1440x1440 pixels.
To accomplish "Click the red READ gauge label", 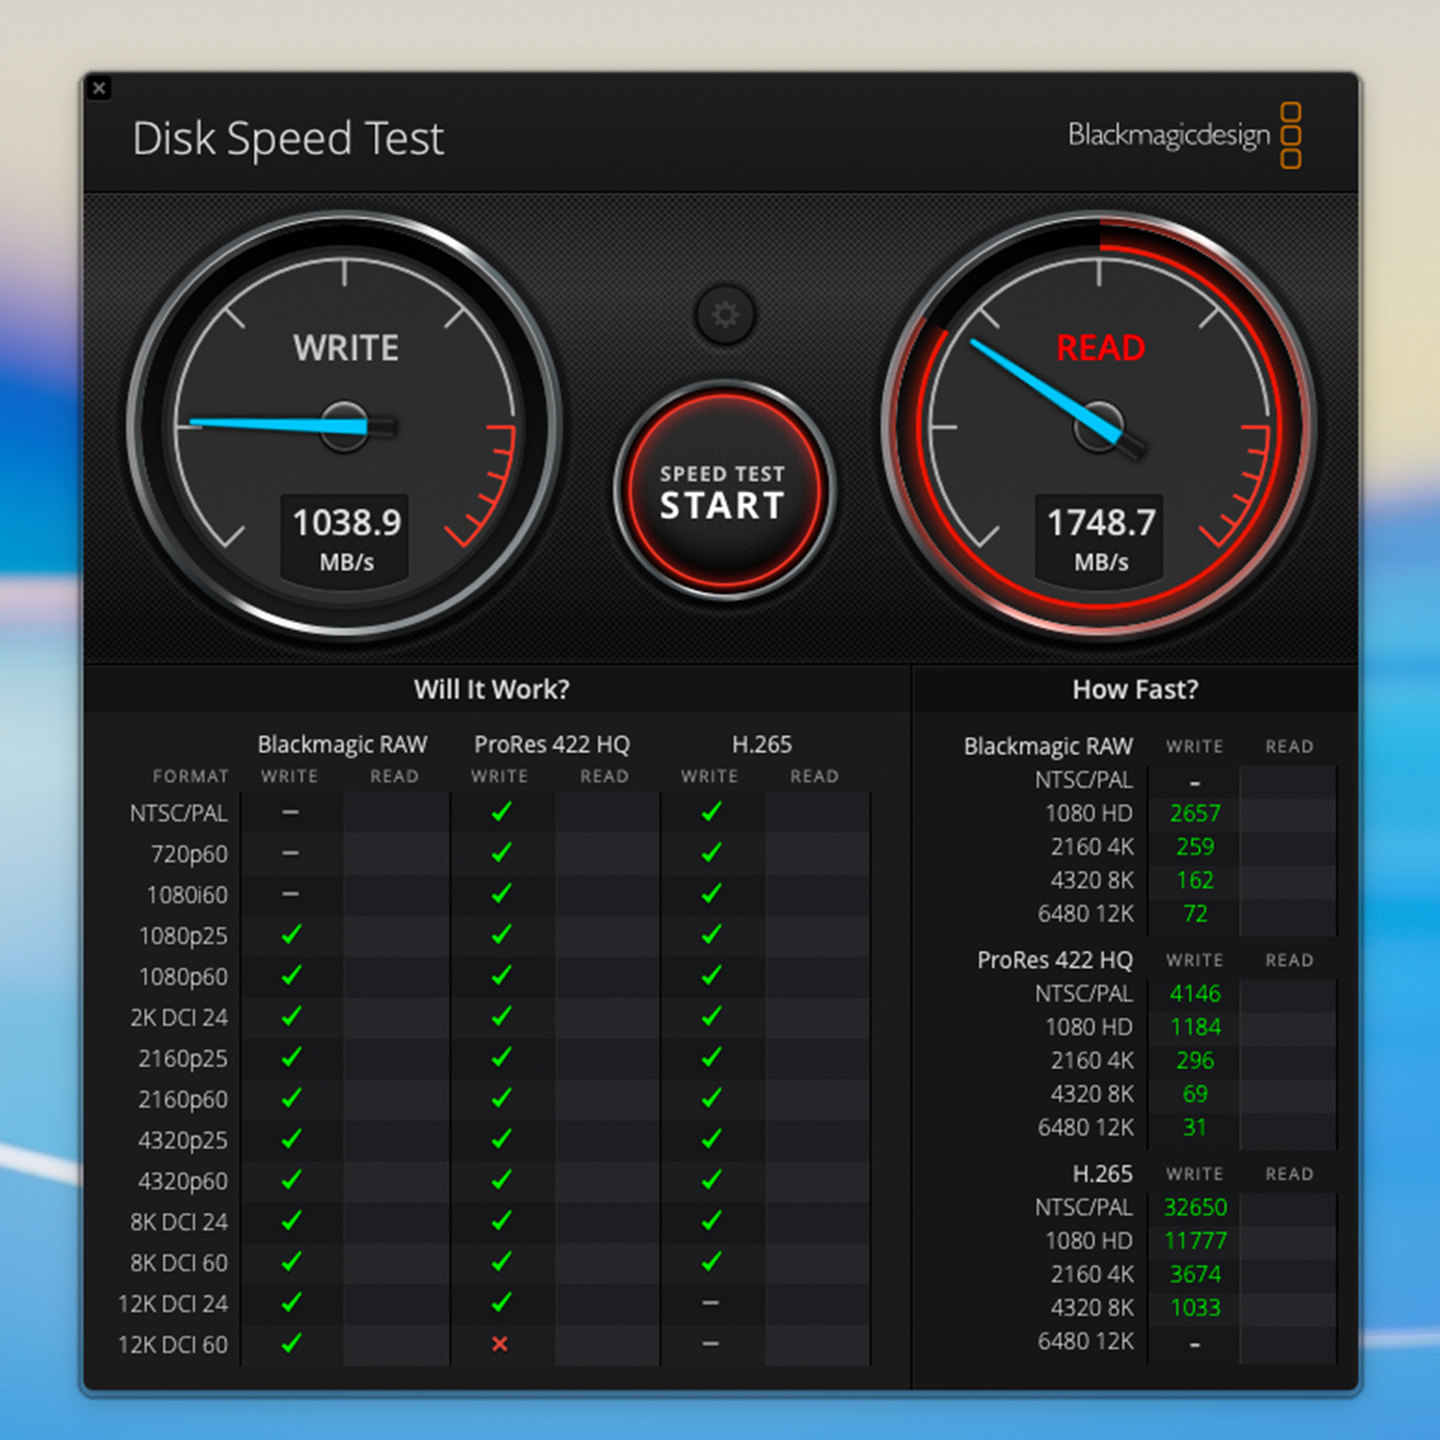I will [x=1100, y=348].
